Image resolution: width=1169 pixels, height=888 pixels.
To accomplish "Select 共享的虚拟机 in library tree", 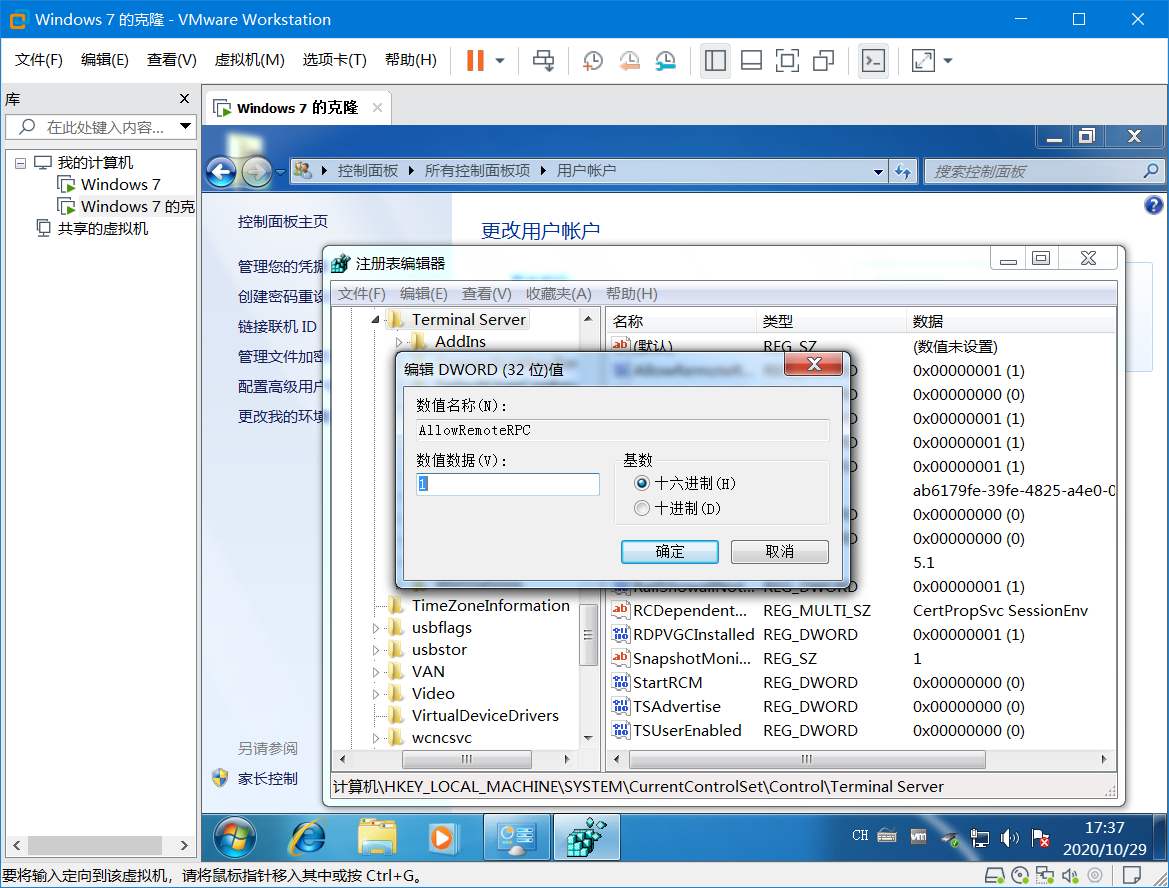I will click(102, 228).
